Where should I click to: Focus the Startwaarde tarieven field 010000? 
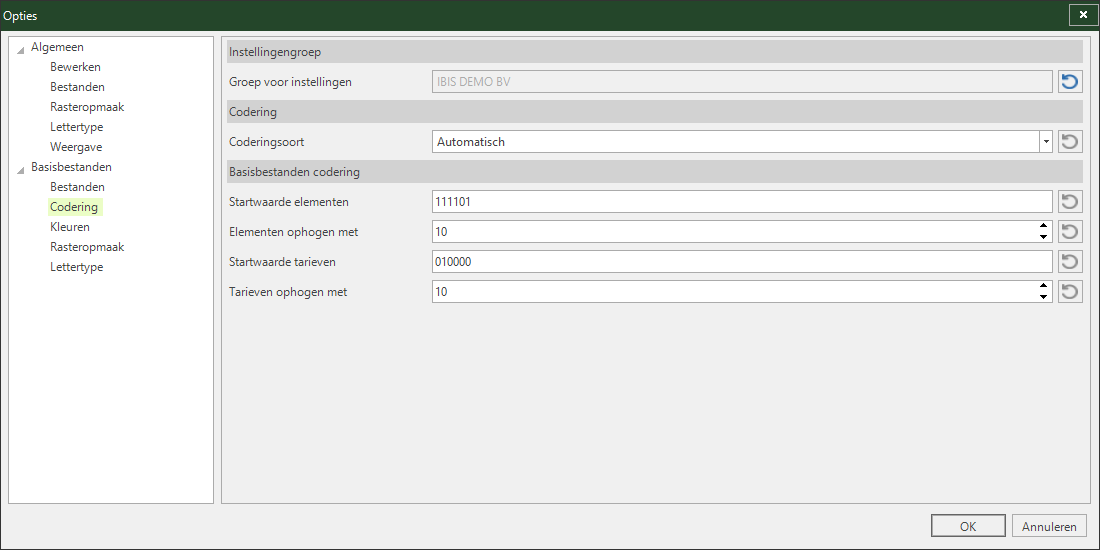(x=742, y=262)
